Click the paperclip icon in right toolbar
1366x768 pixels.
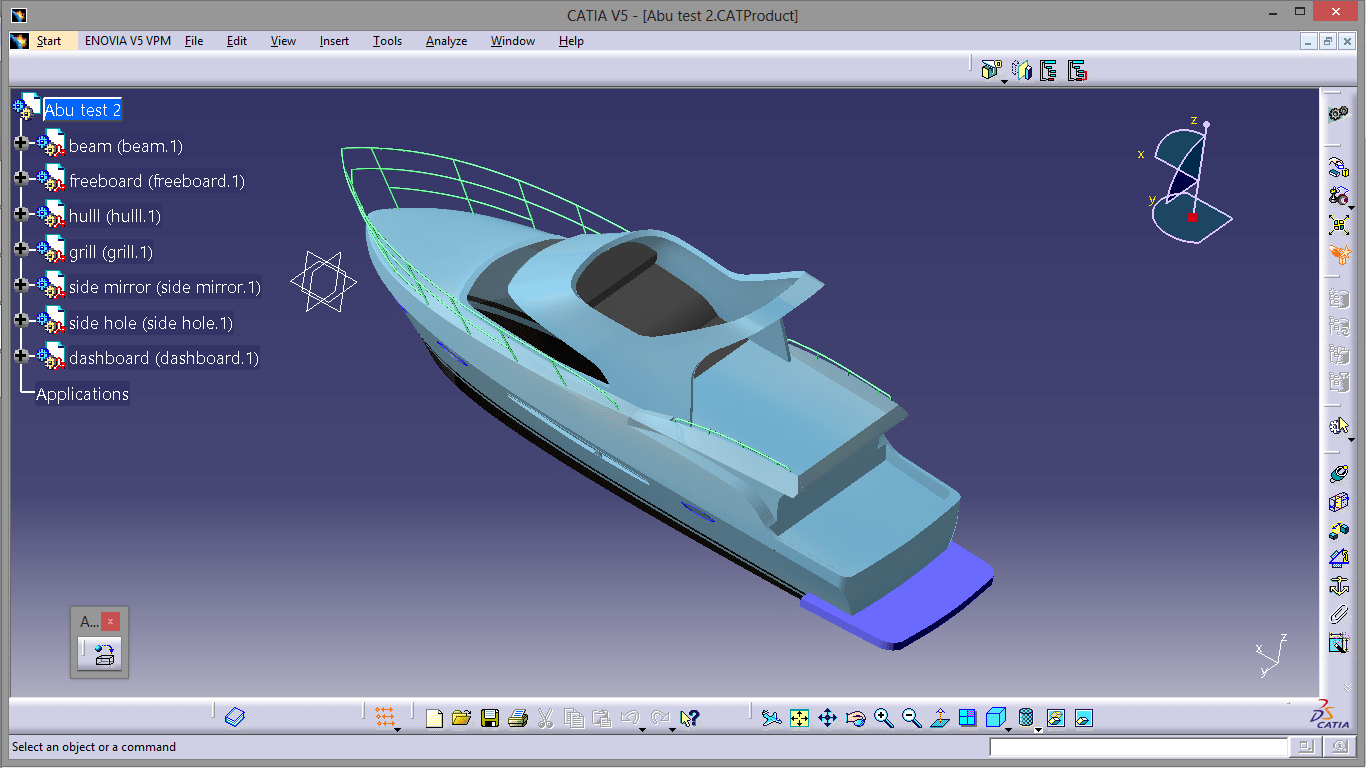coord(1339,614)
